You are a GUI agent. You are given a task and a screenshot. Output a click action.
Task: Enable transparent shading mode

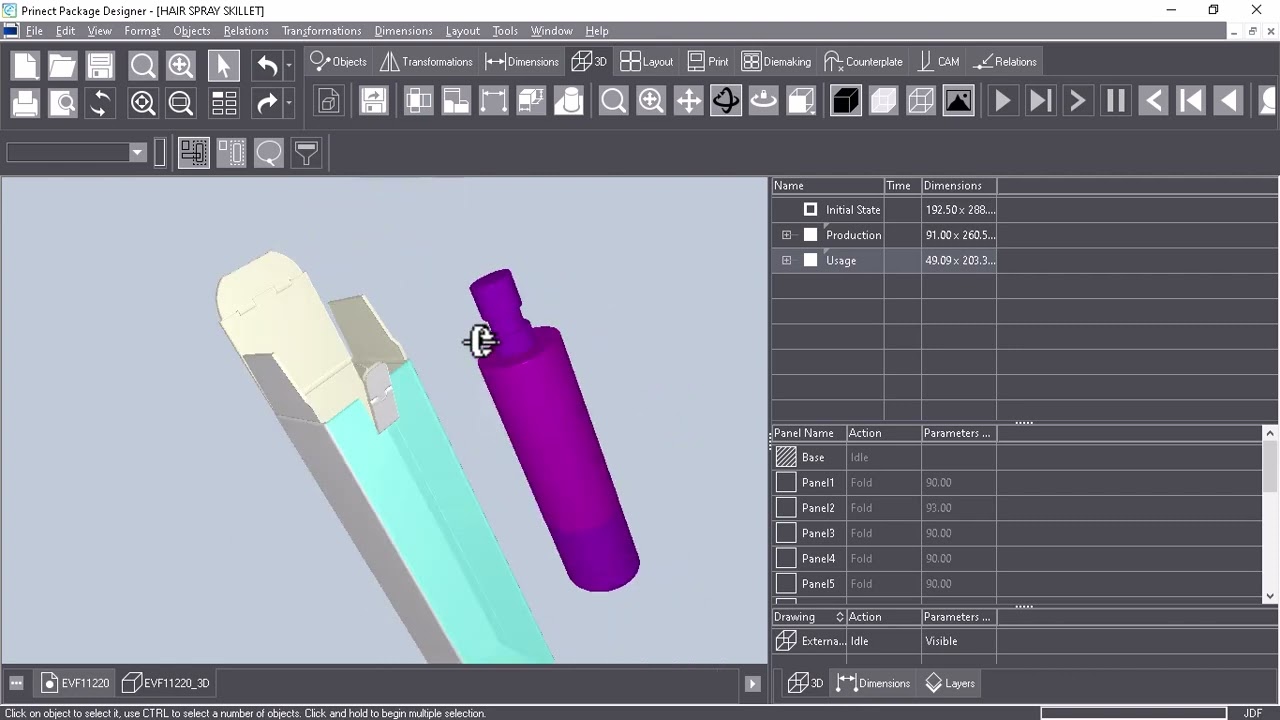click(x=883, y=101)
